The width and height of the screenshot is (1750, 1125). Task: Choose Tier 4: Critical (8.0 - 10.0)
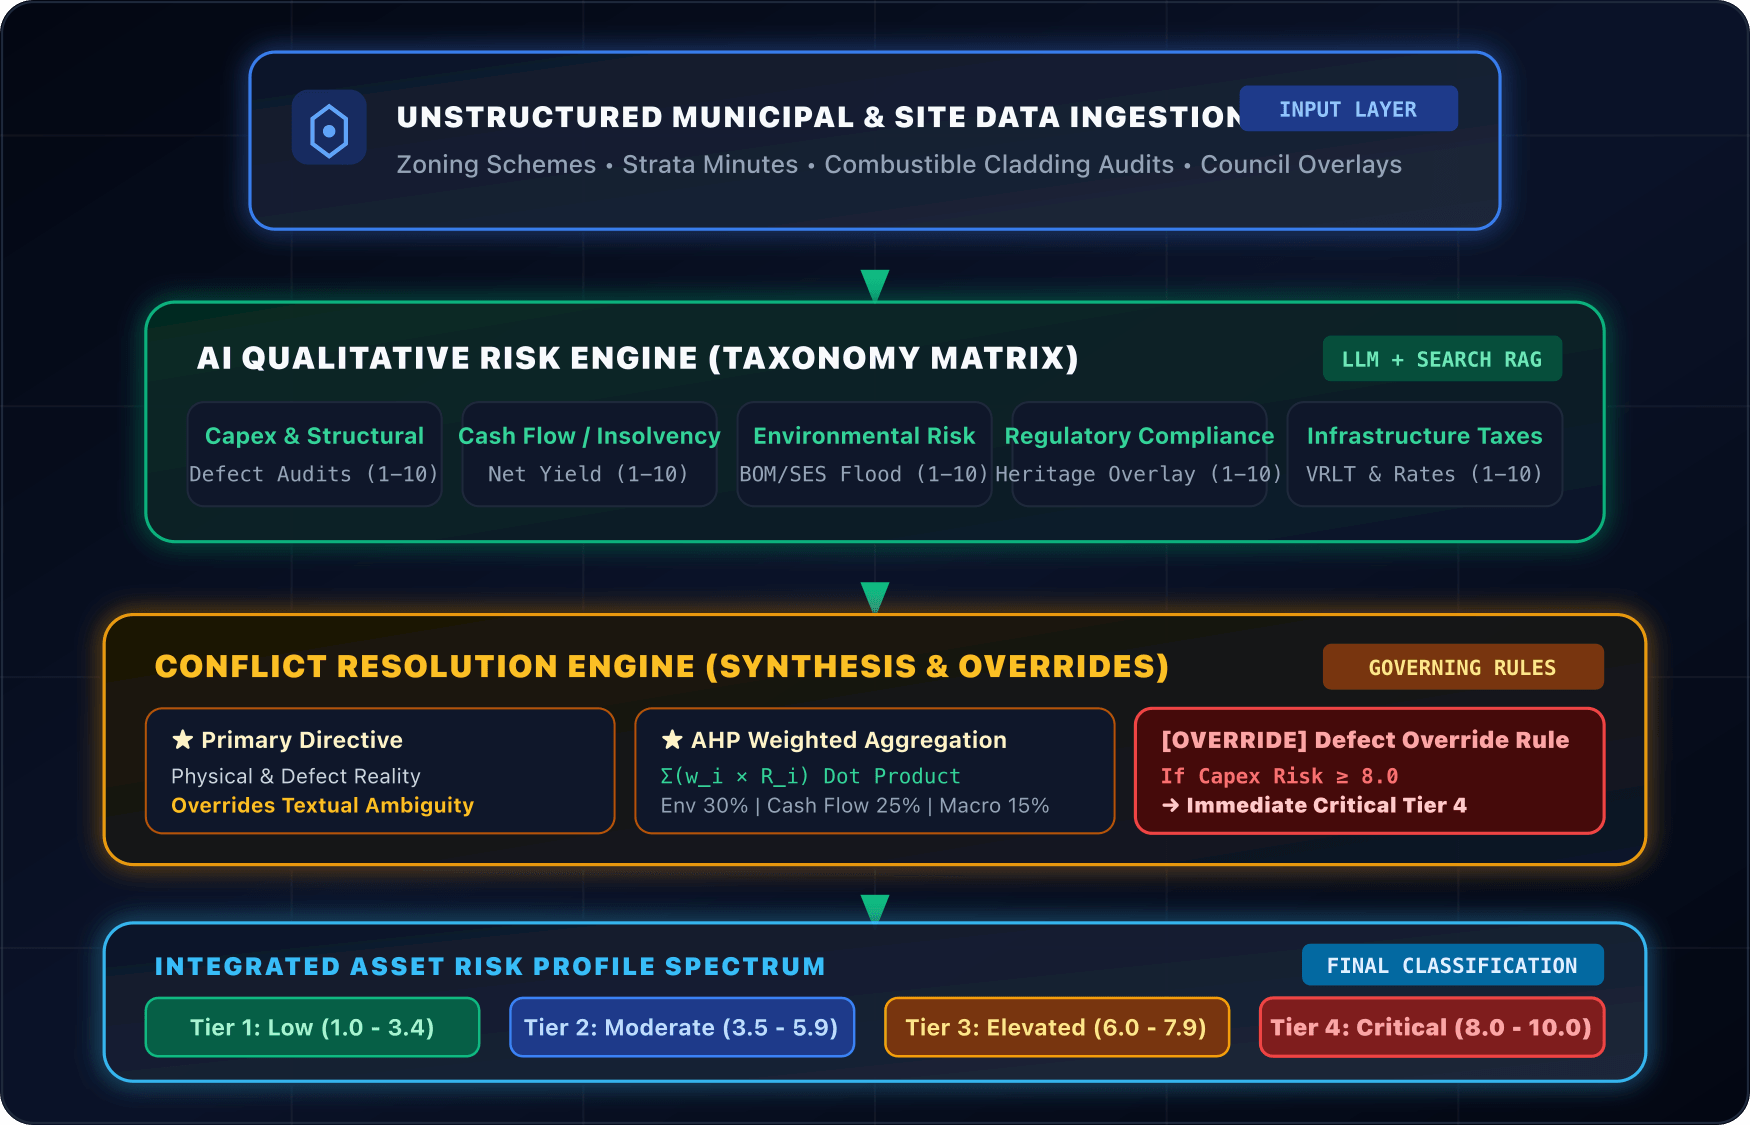click(1432, 1027)
